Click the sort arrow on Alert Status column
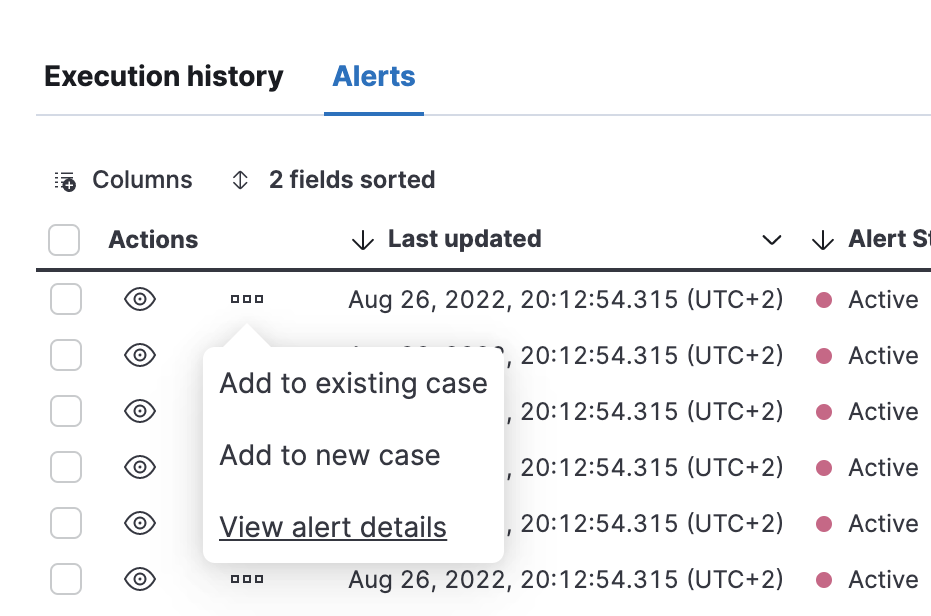 [x=822, y=240]
